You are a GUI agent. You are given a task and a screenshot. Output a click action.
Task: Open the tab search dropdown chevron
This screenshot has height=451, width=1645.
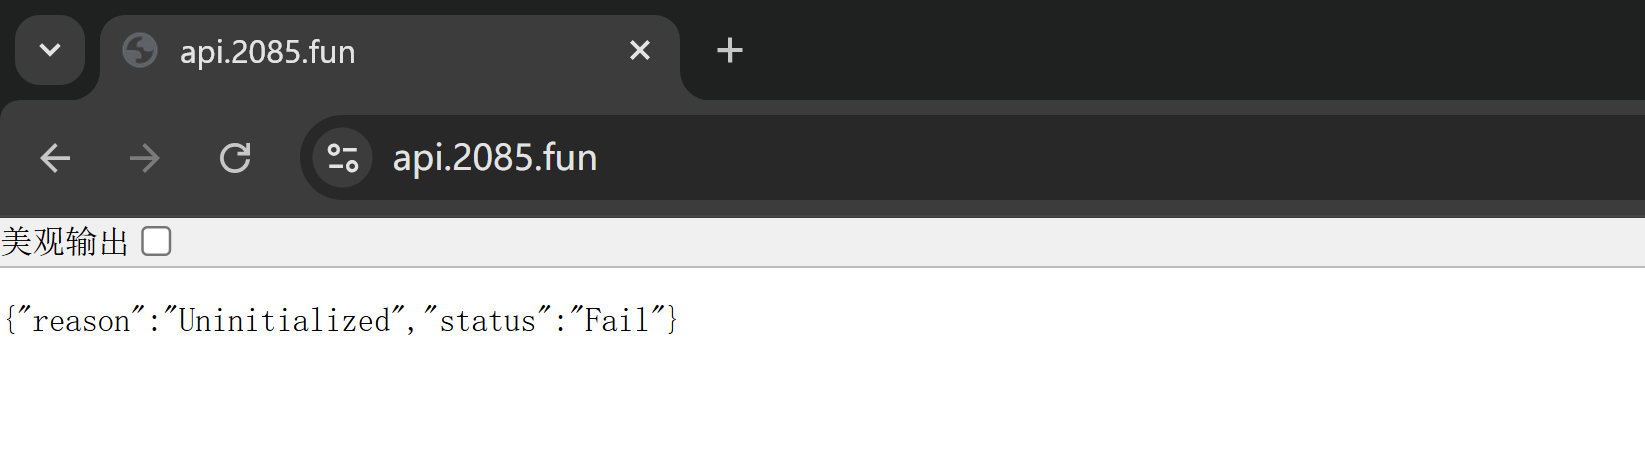(x=50, y=50)
